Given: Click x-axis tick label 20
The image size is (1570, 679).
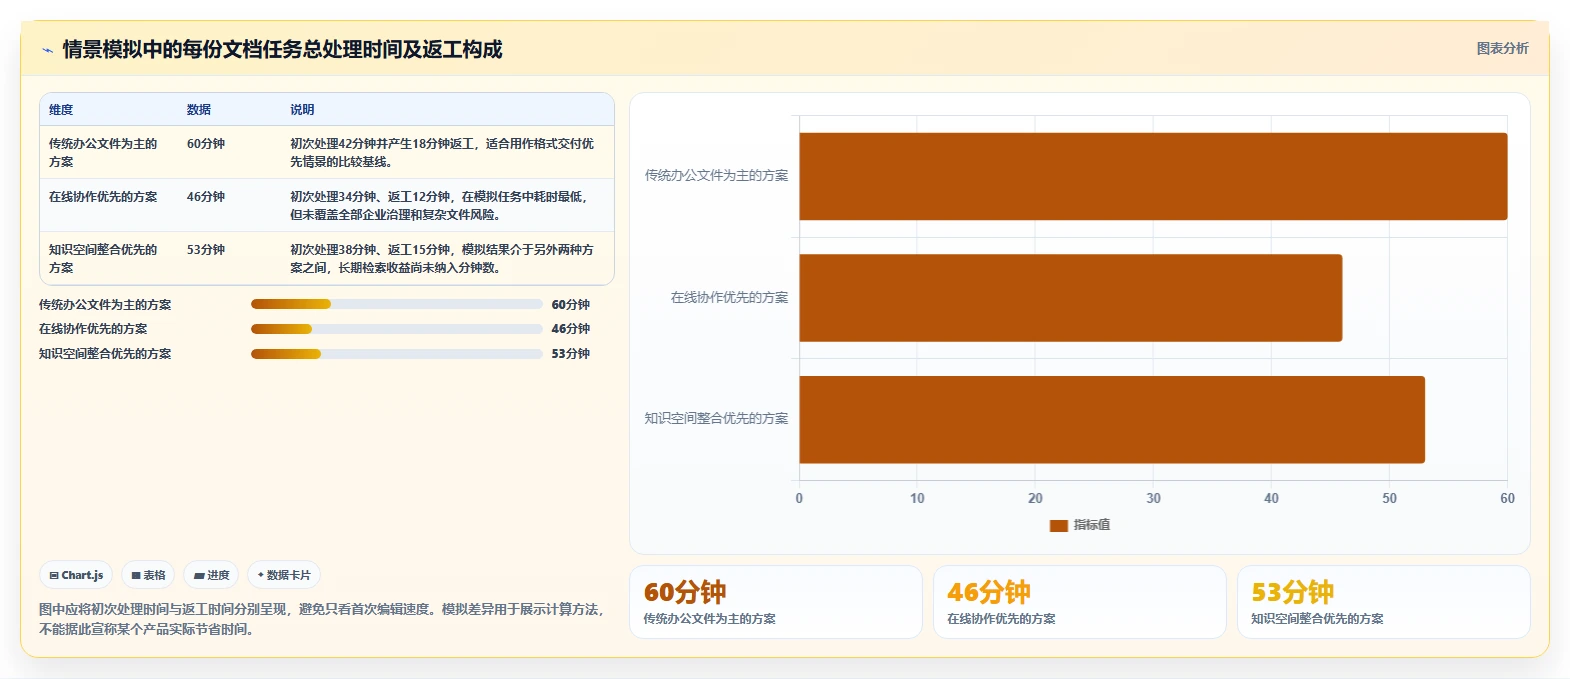Looking at the screenshot, I should pos(1035,499).
